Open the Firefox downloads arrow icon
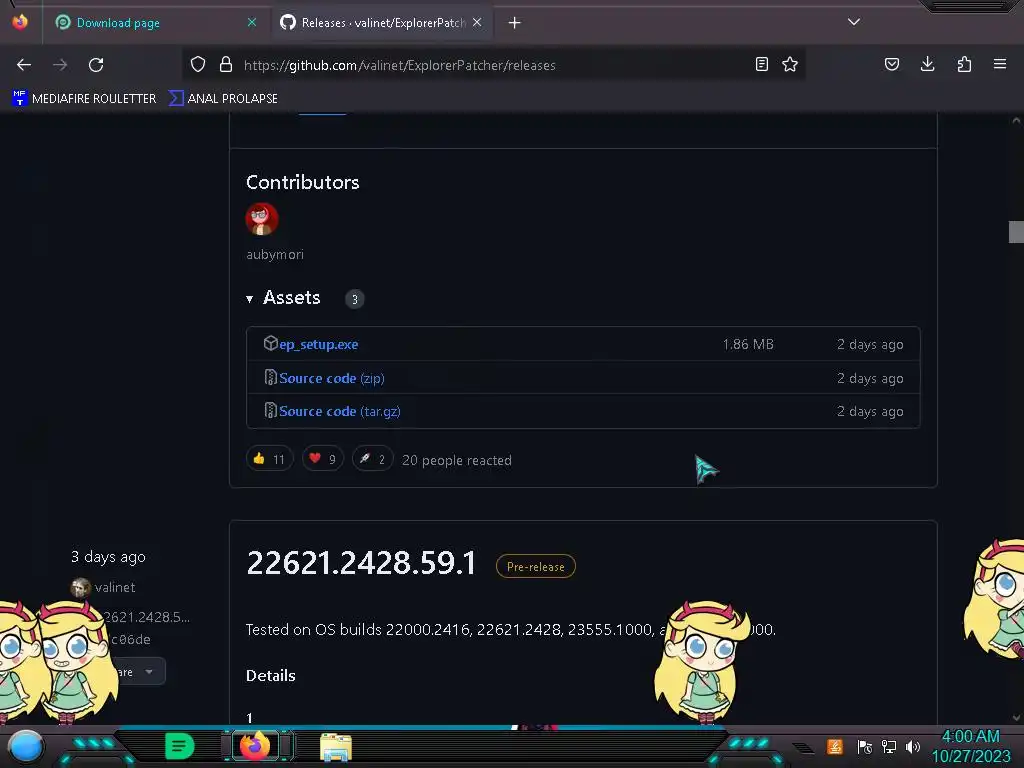Image resolution: width=1024 pixels, height=768 pixels. pyautogui.click(x=927, y=64)
